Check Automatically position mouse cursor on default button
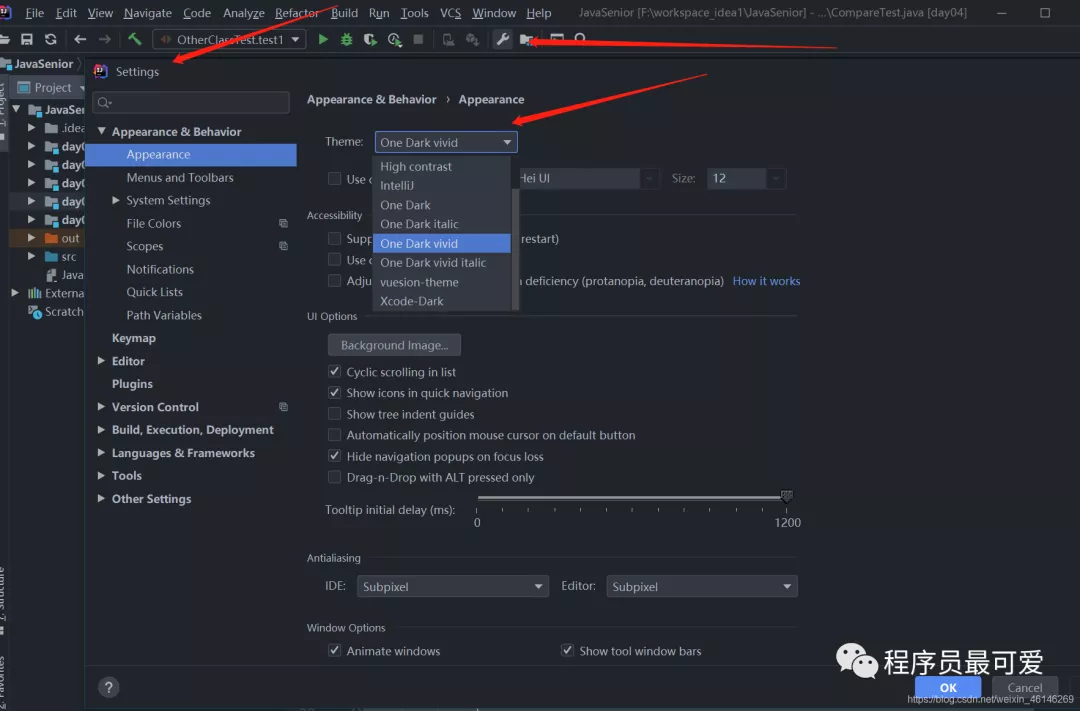This screenshot has height=711, width=1080. click(x=335, y=435)
